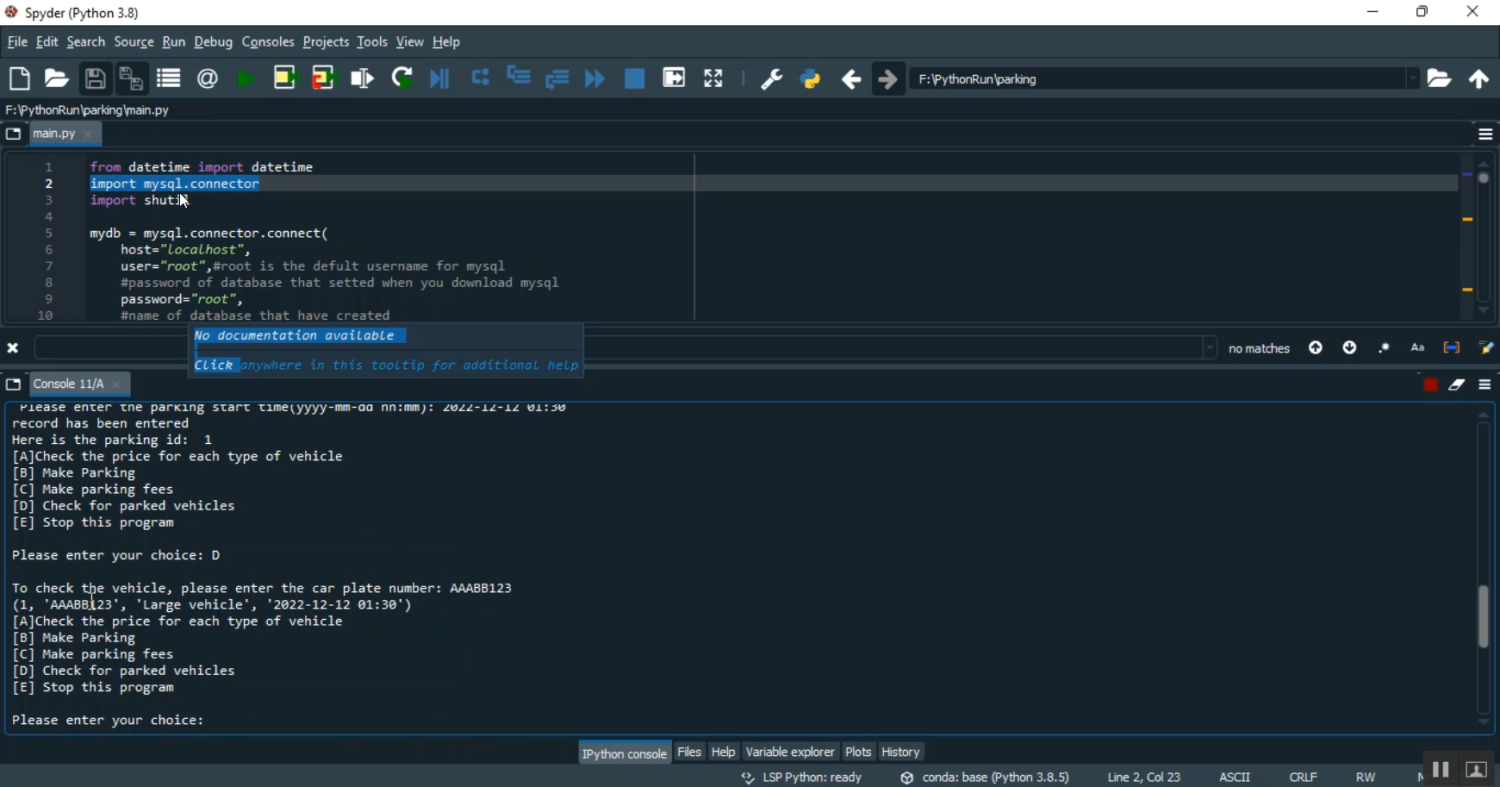Interrupt kernel with red stop square
Viewport: 1500px width, 787px height.
pyautogui.click(x=1430, y=385)
